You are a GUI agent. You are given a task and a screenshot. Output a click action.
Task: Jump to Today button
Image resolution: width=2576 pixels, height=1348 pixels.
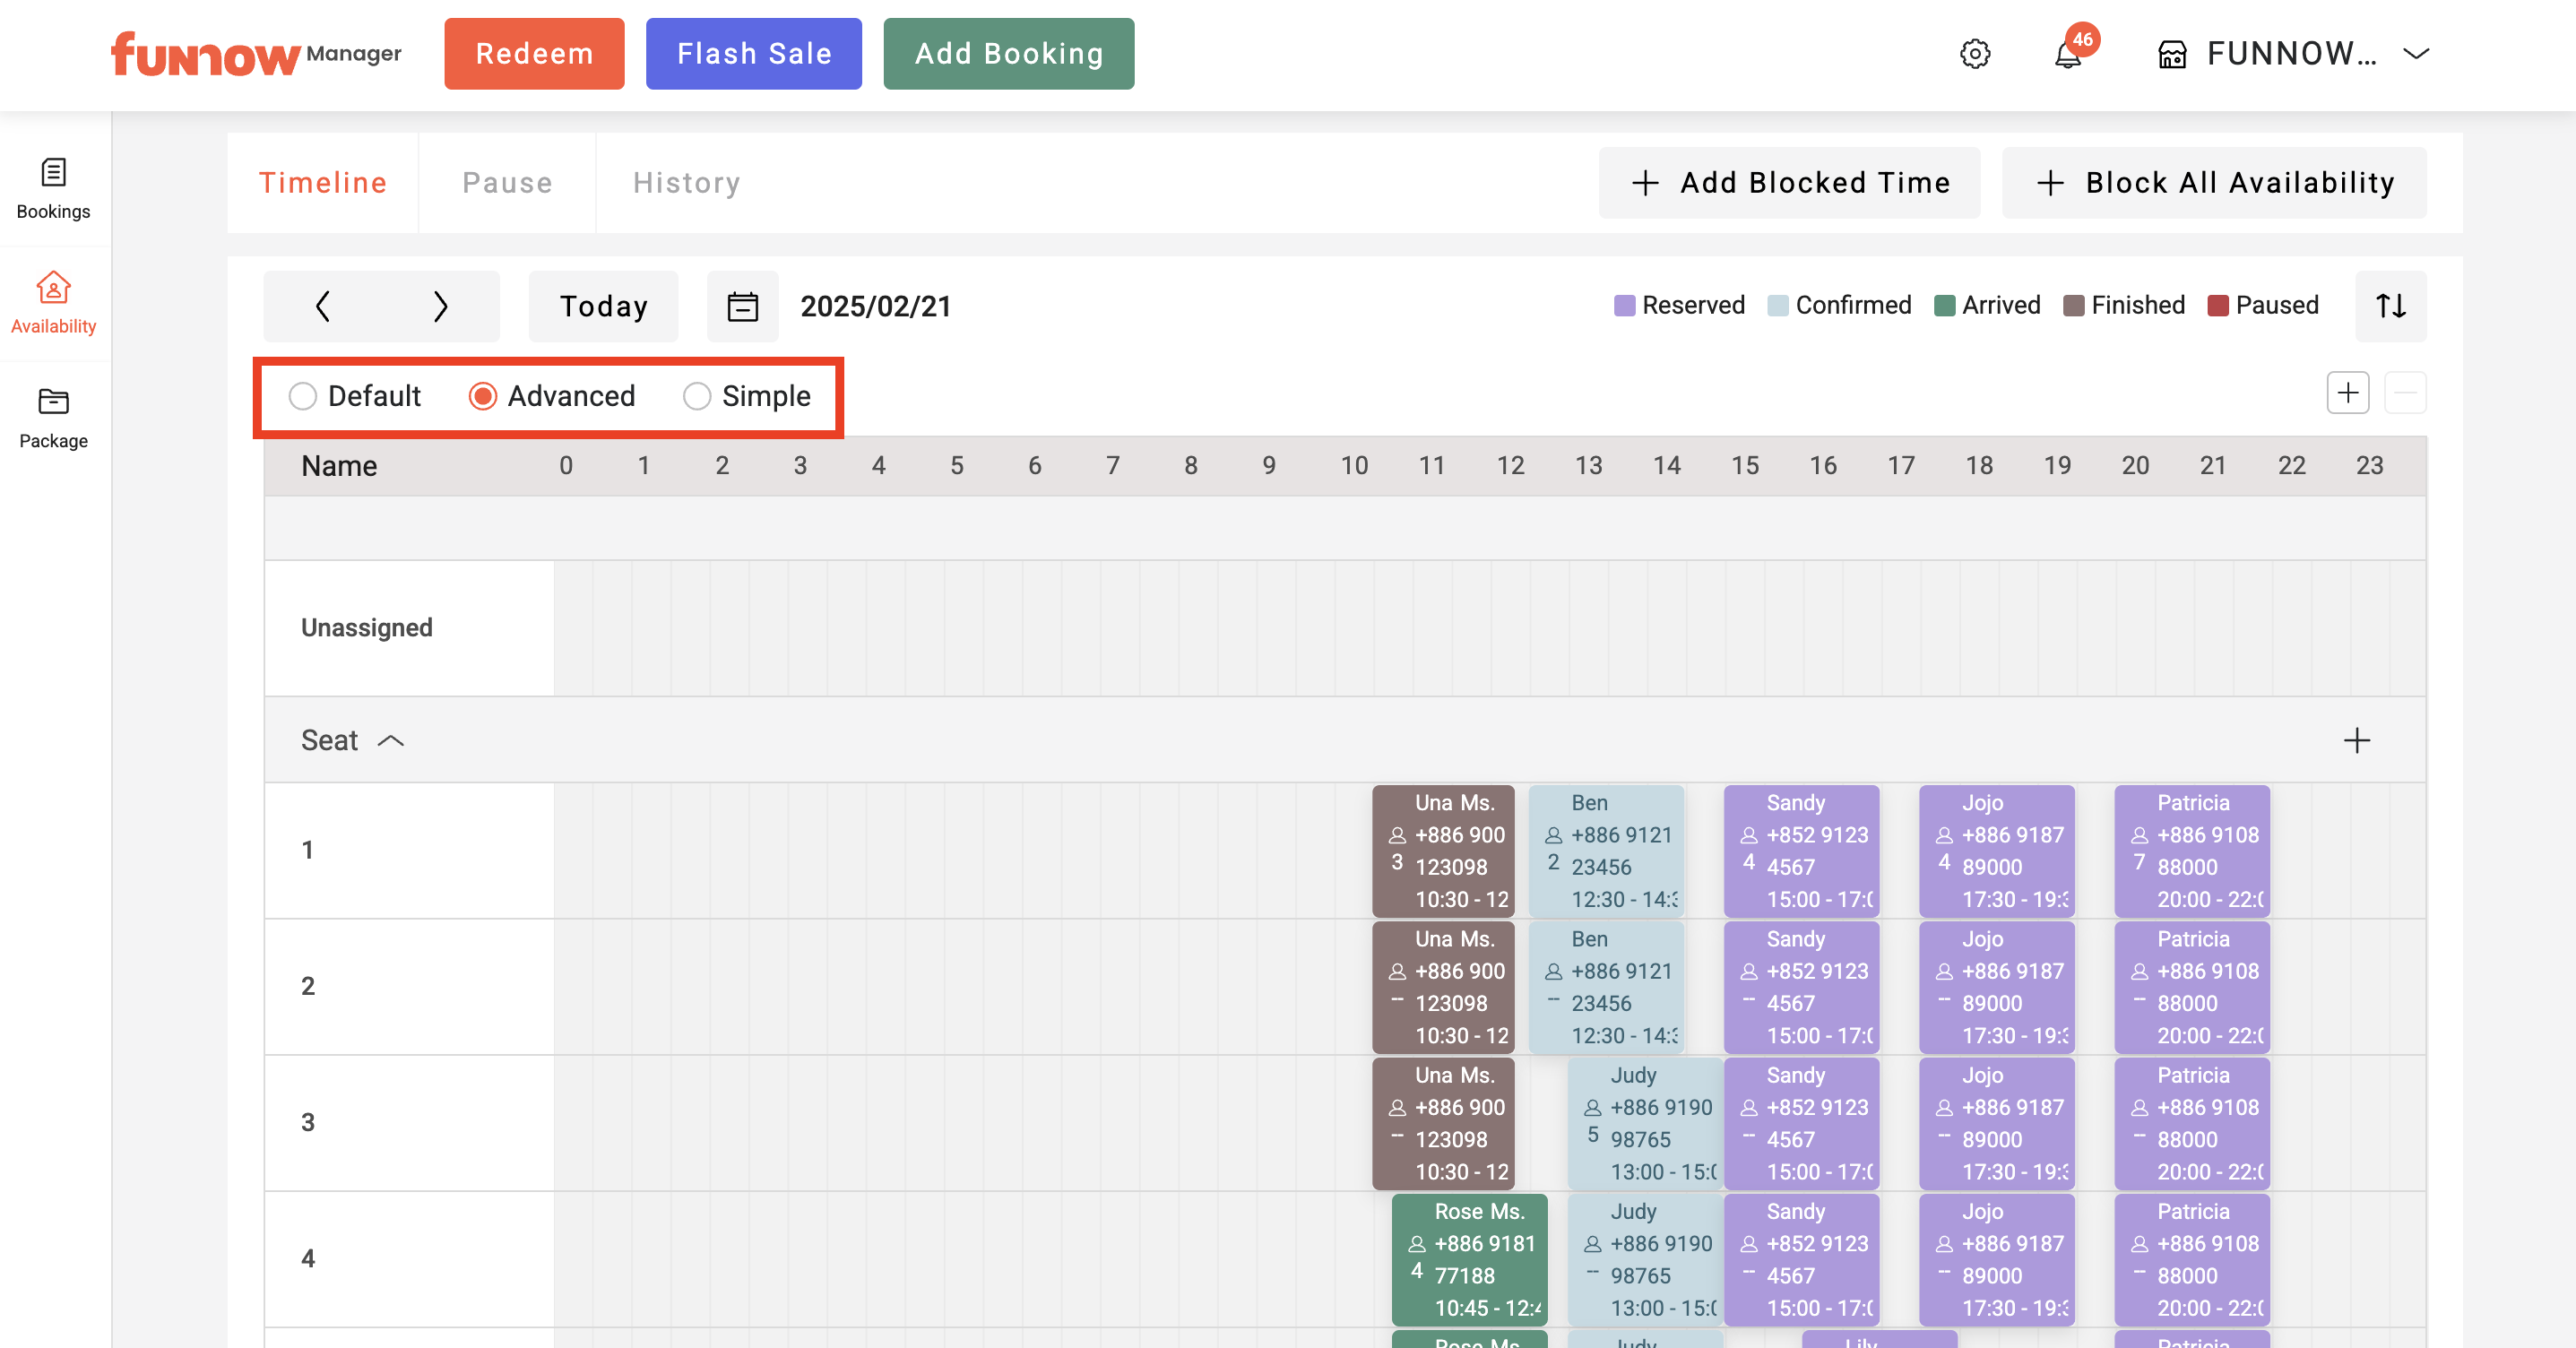pyautogui.click(x=604, y=306)
